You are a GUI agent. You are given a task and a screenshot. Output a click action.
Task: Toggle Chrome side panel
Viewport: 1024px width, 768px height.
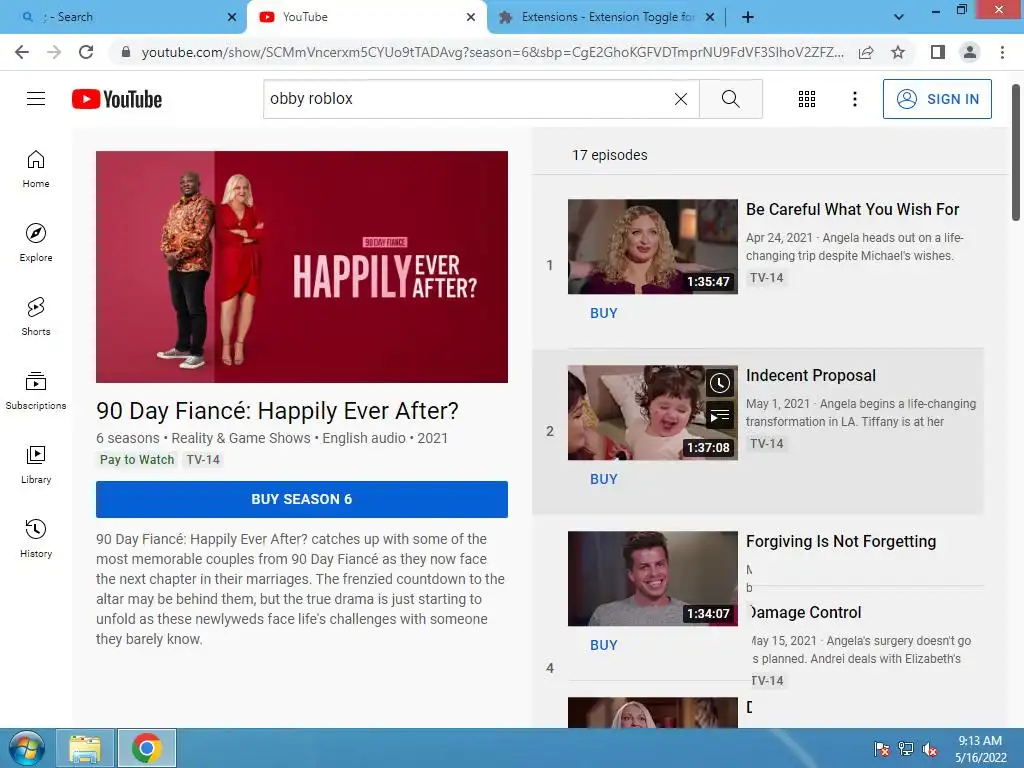pyautogui.click(x=938, y=52)
